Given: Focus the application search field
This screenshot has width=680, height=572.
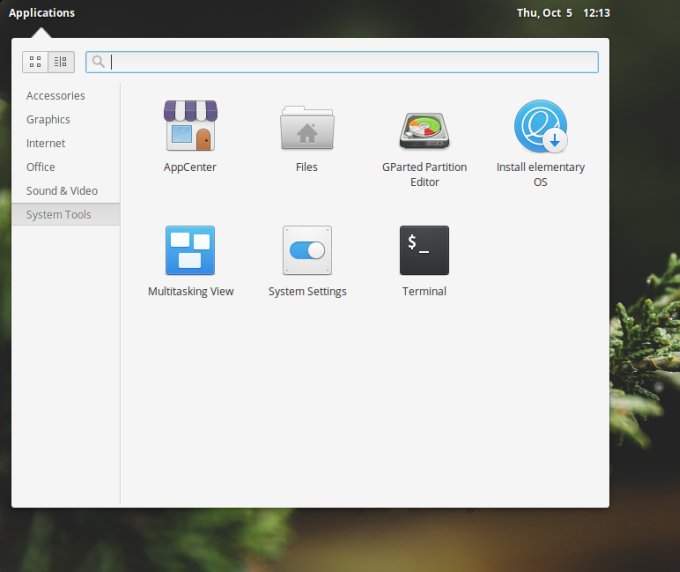Looking at the screenshot, I should (342, 62).
